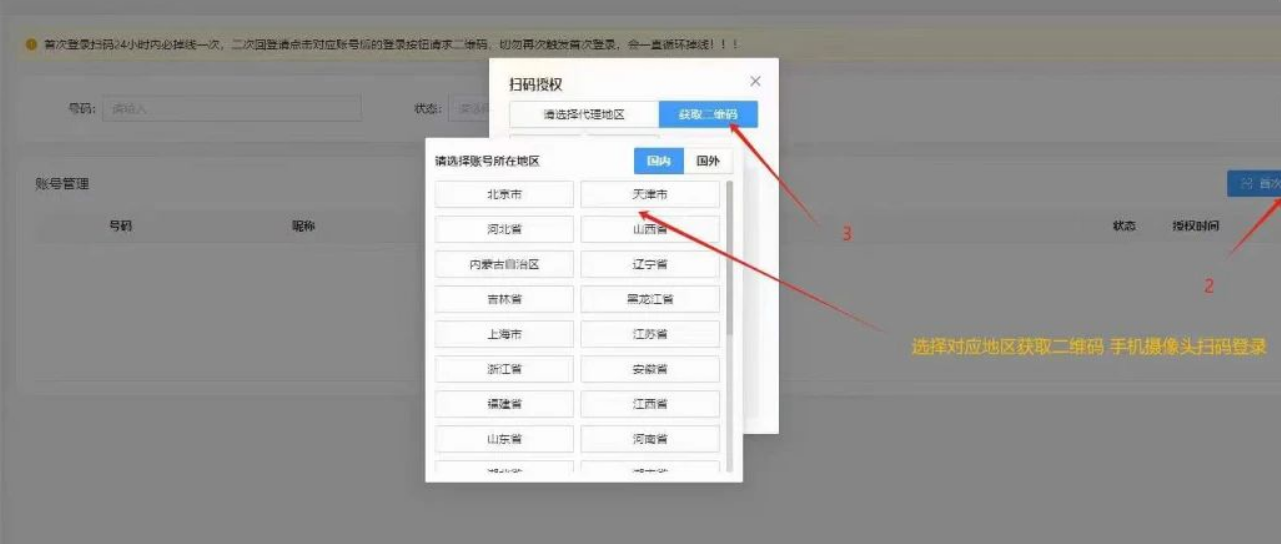Click the blue 首次 login button
This screenshot has width=1281, height=544.
tap(1254, 183)
